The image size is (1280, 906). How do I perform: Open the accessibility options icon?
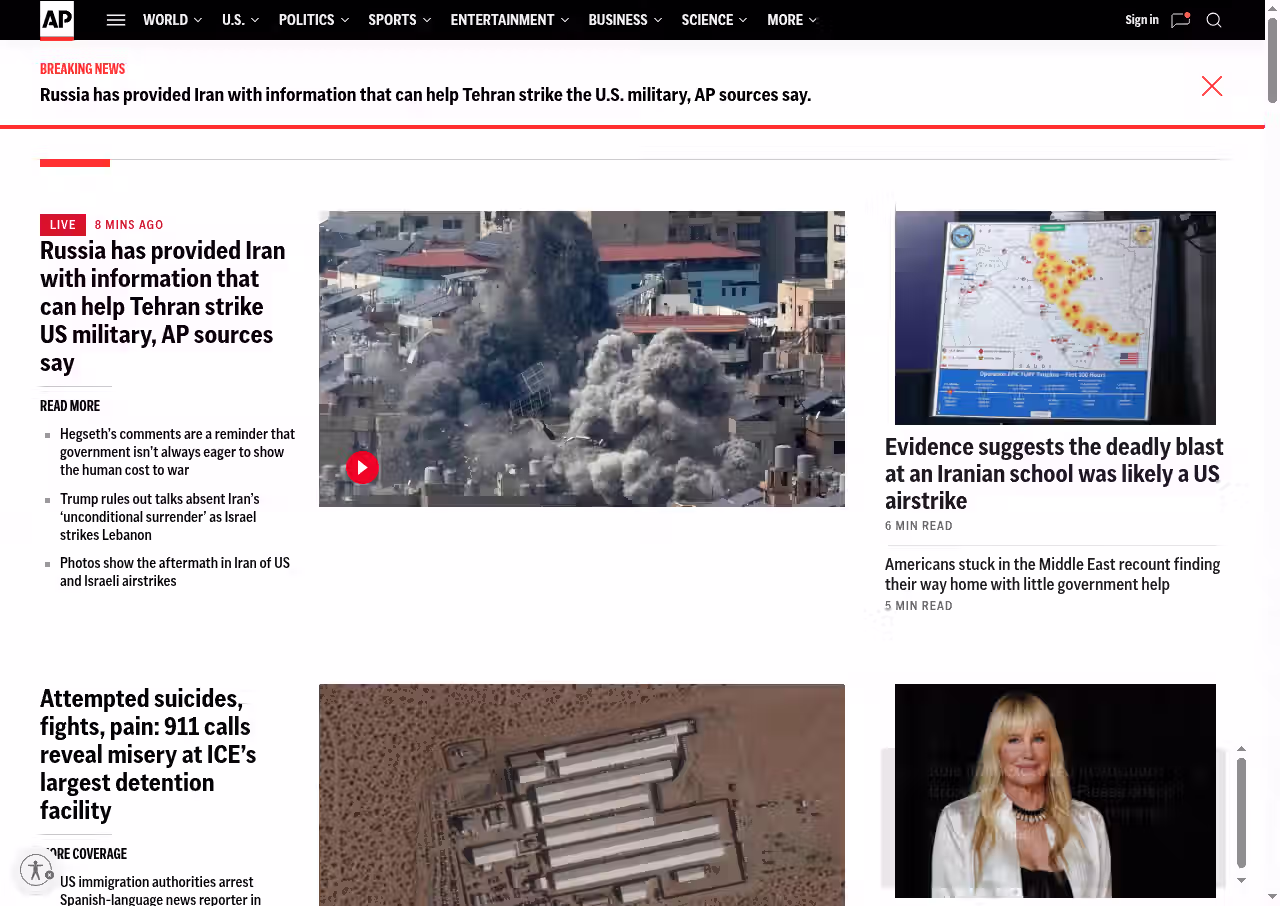(36, 870)
